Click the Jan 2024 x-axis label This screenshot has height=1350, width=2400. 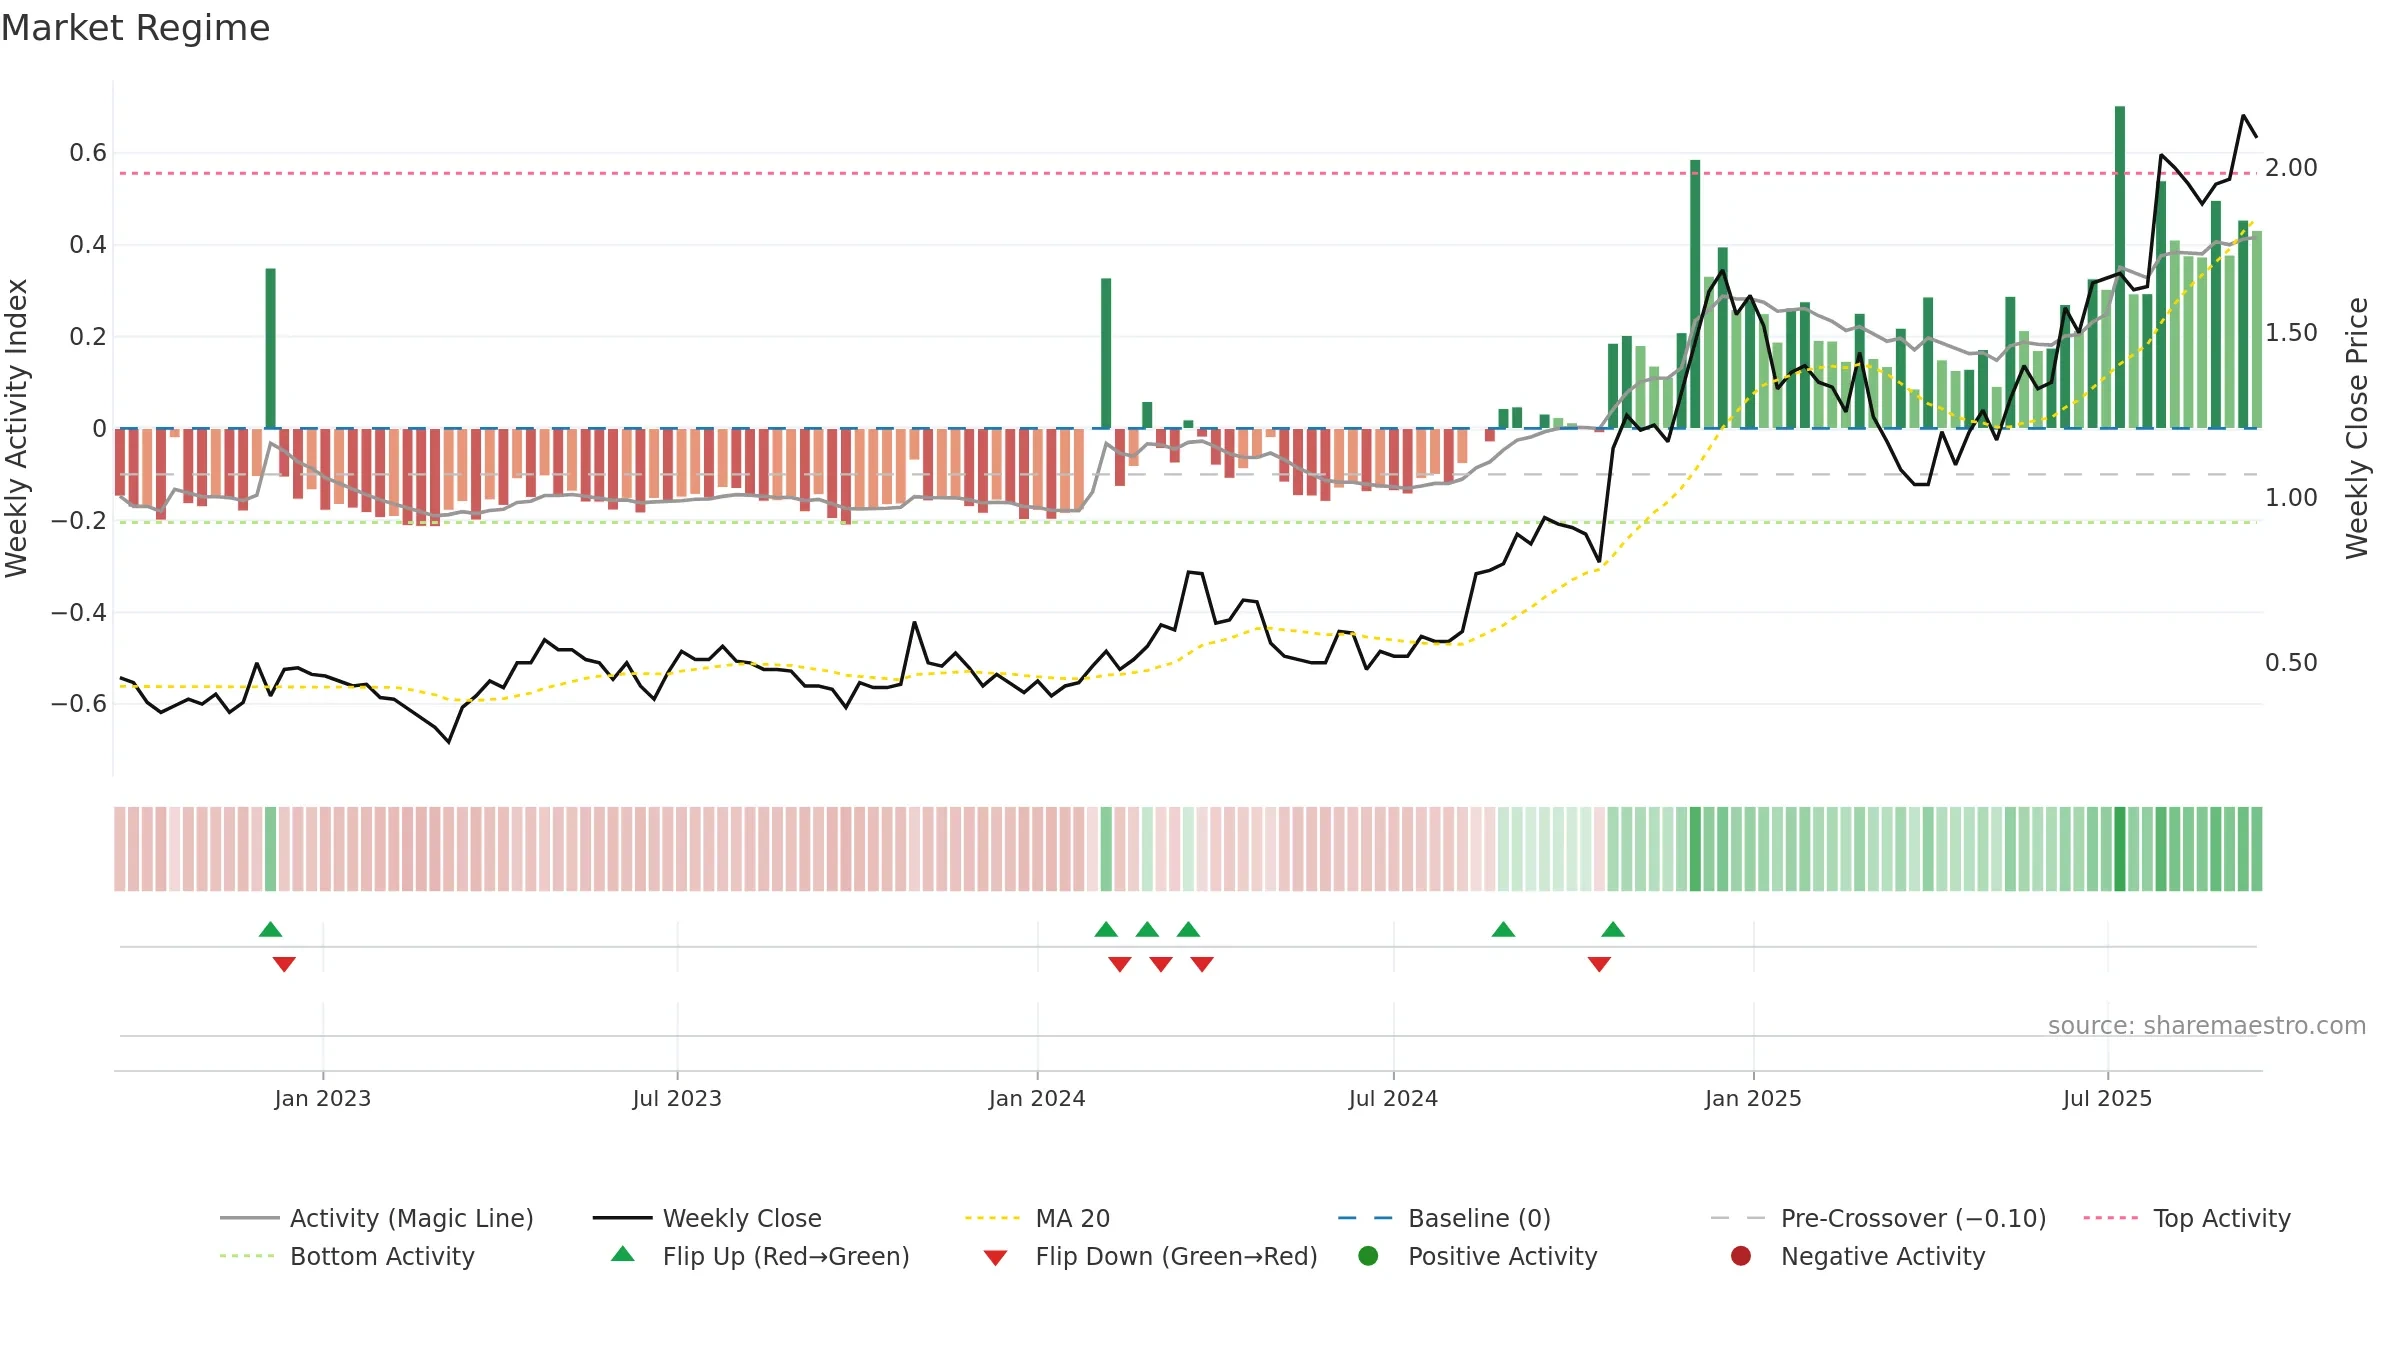tap(1037, 1098)
